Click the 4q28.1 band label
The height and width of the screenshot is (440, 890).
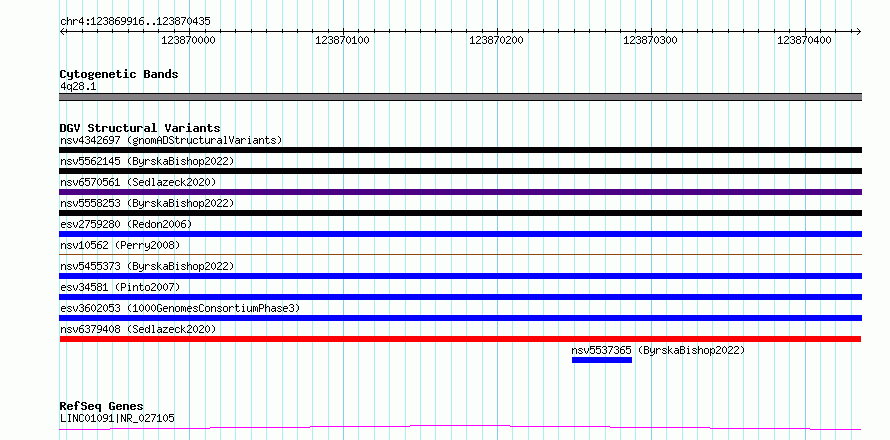(76, 86)
